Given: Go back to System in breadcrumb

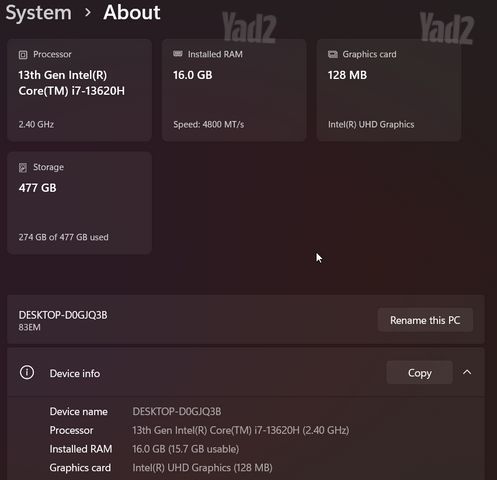Looking at the screenshot, I should [39, 13].
